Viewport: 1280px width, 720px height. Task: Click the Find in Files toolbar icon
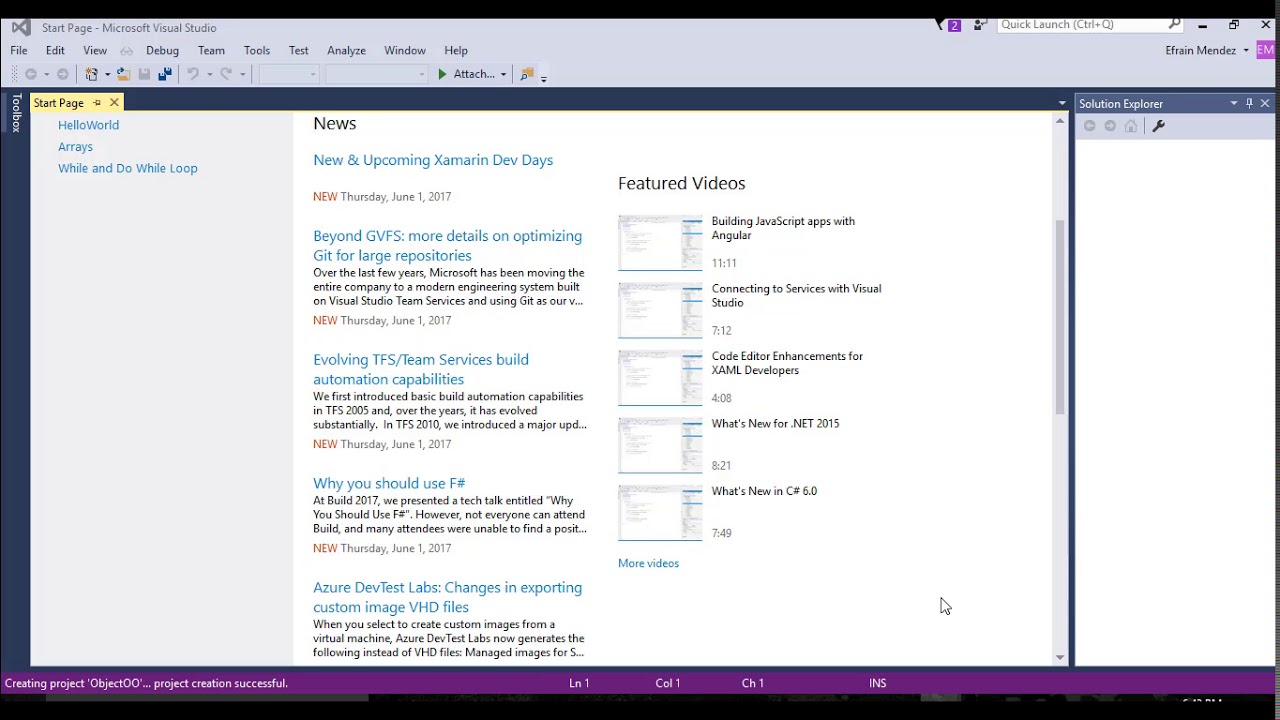coord(526,74)
